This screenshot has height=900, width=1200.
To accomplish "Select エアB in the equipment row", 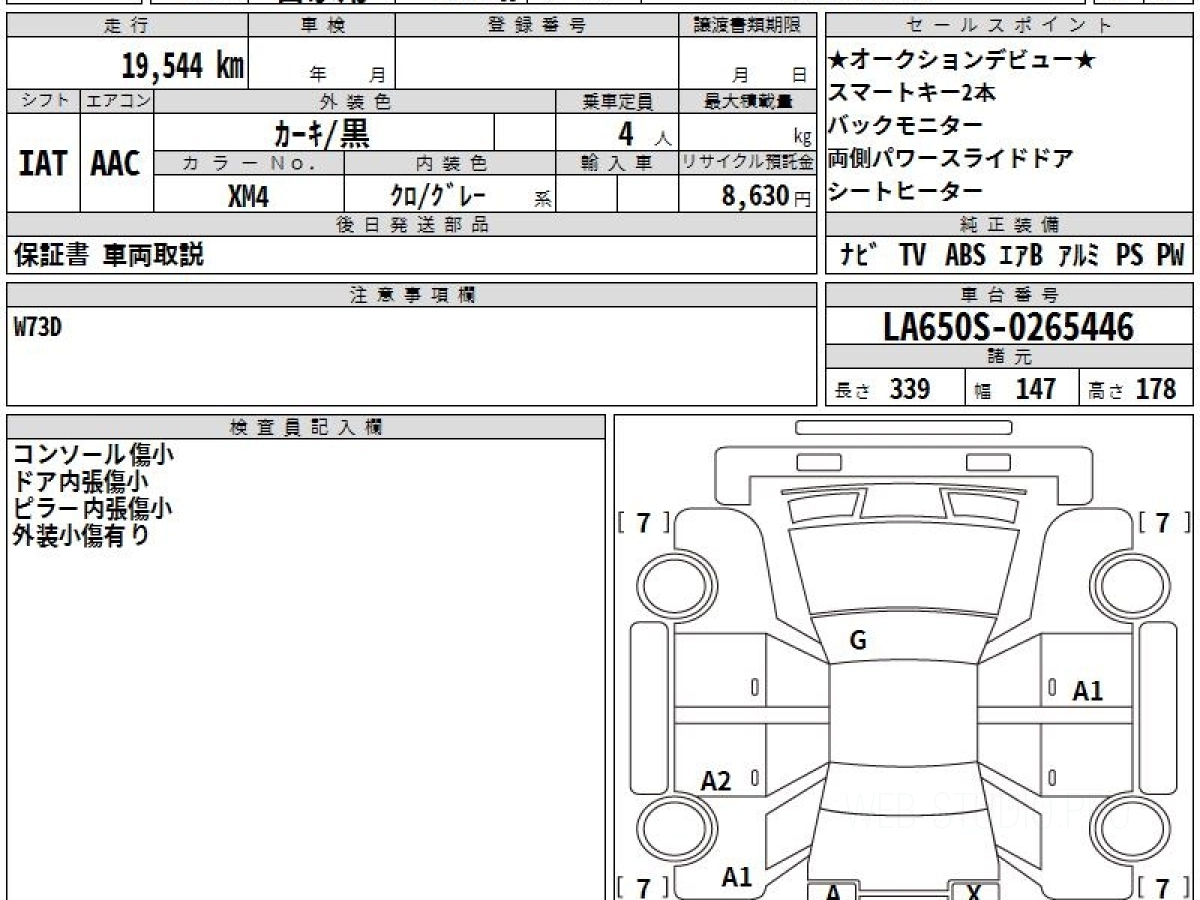I will click(x=1021, y=255).
